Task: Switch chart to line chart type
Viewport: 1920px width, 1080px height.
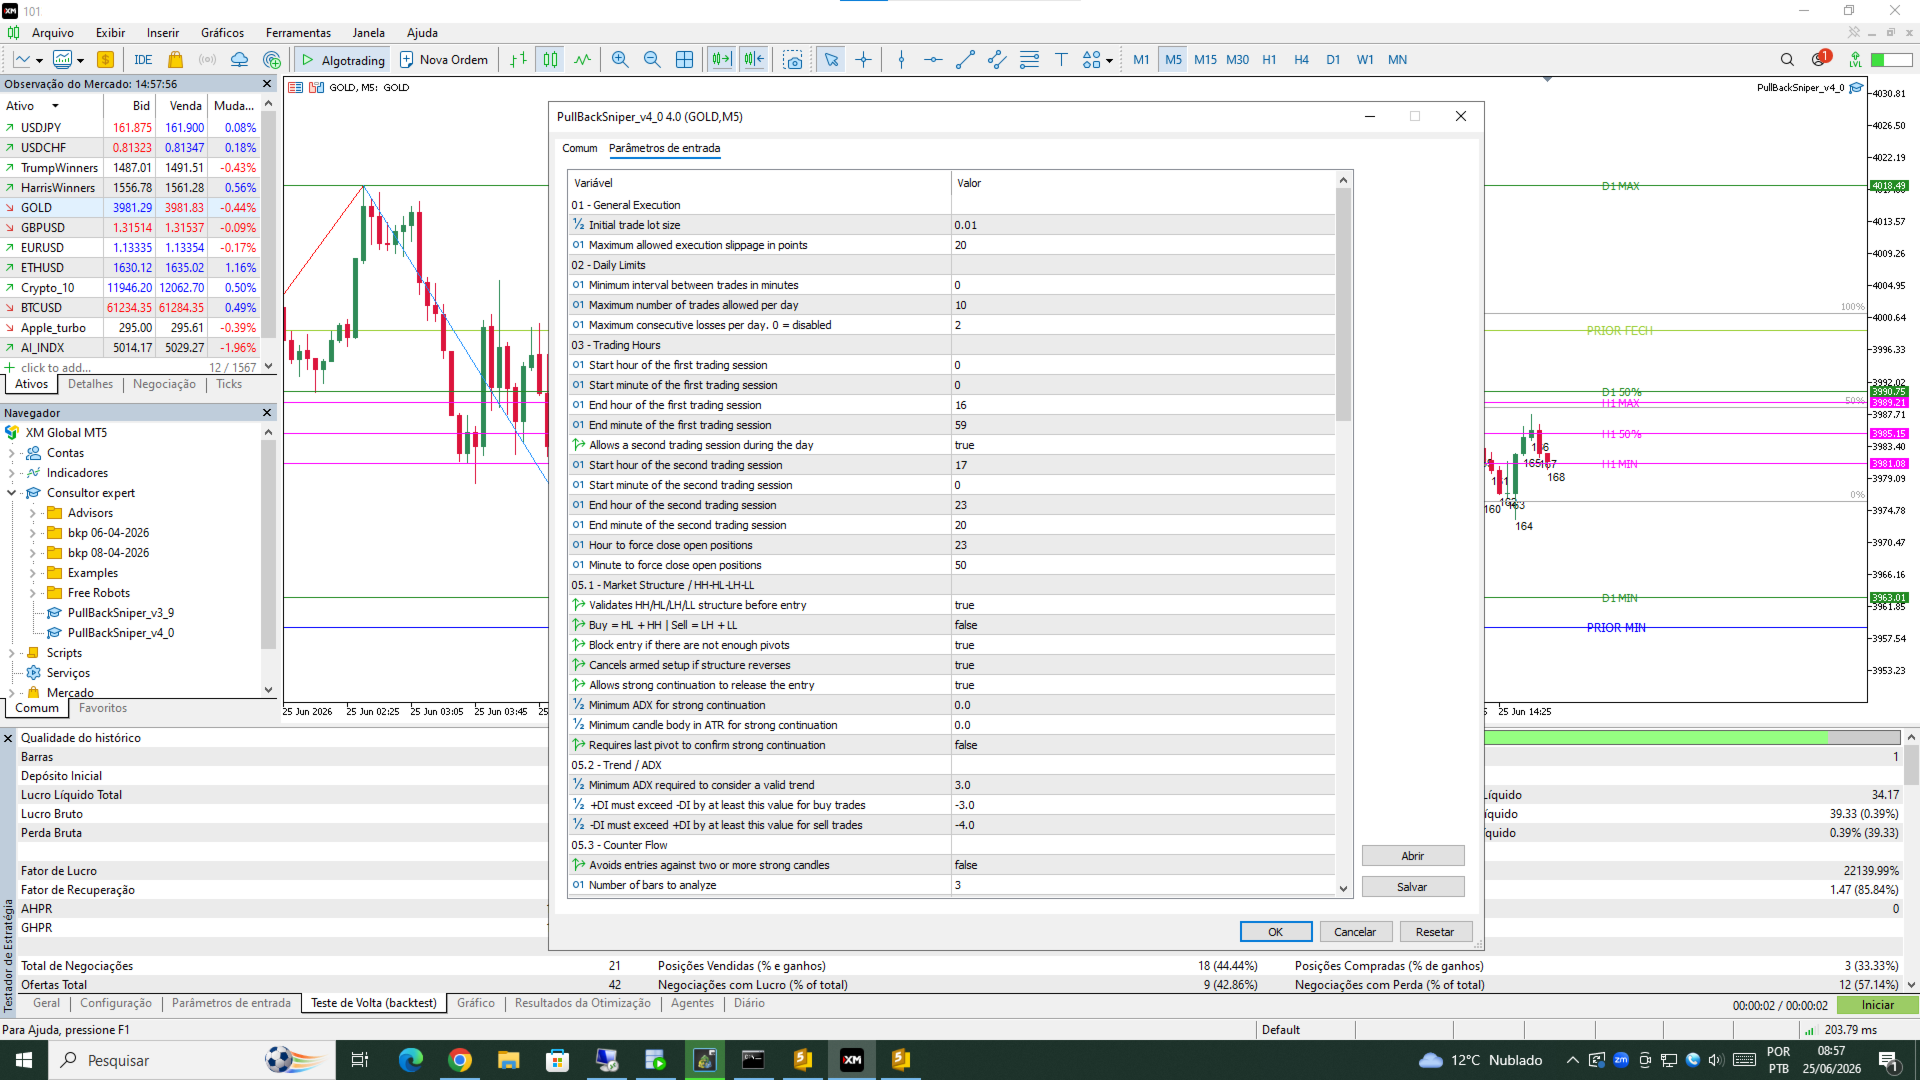Action: click(582, 60)
